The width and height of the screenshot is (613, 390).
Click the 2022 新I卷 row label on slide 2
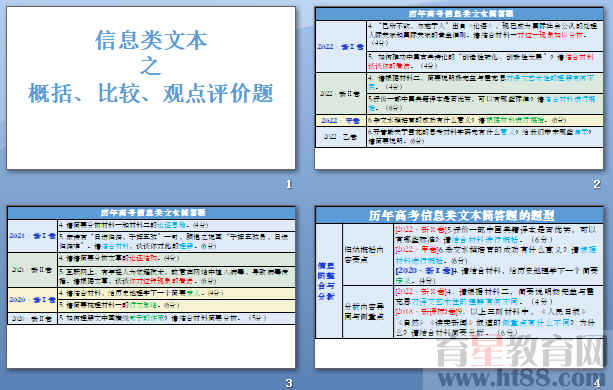341,47
